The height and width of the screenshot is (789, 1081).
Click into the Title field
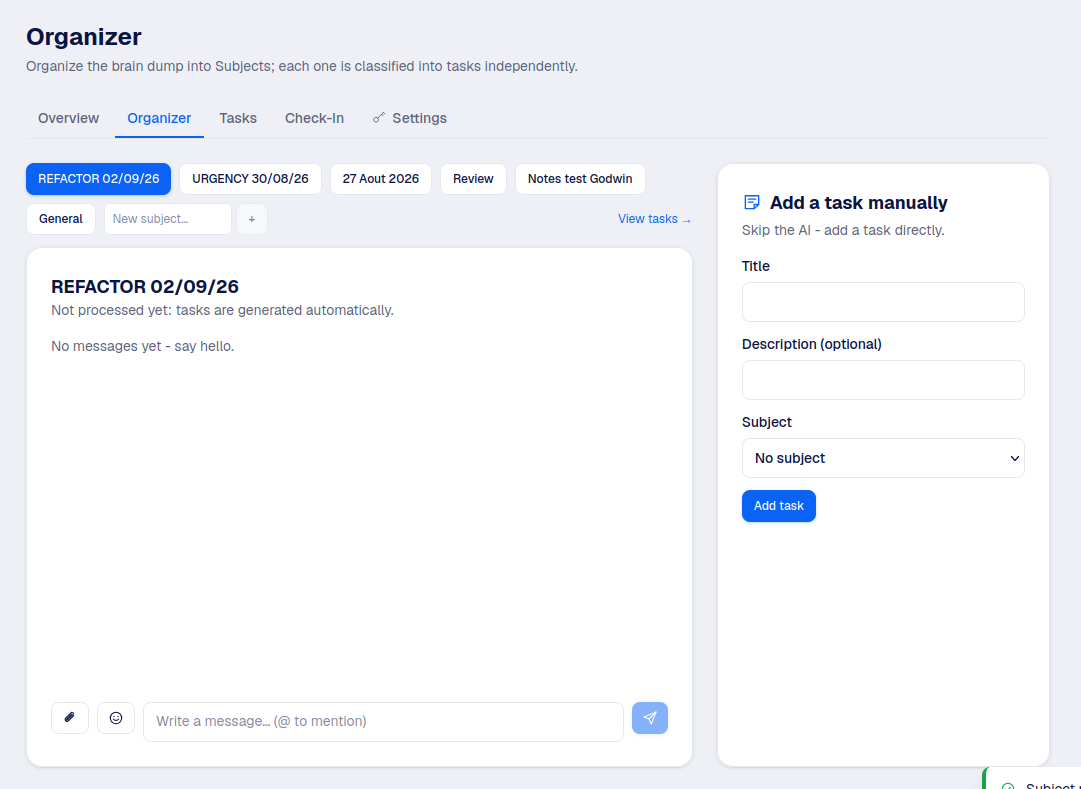pyautogui.click(x=882, y=301)
